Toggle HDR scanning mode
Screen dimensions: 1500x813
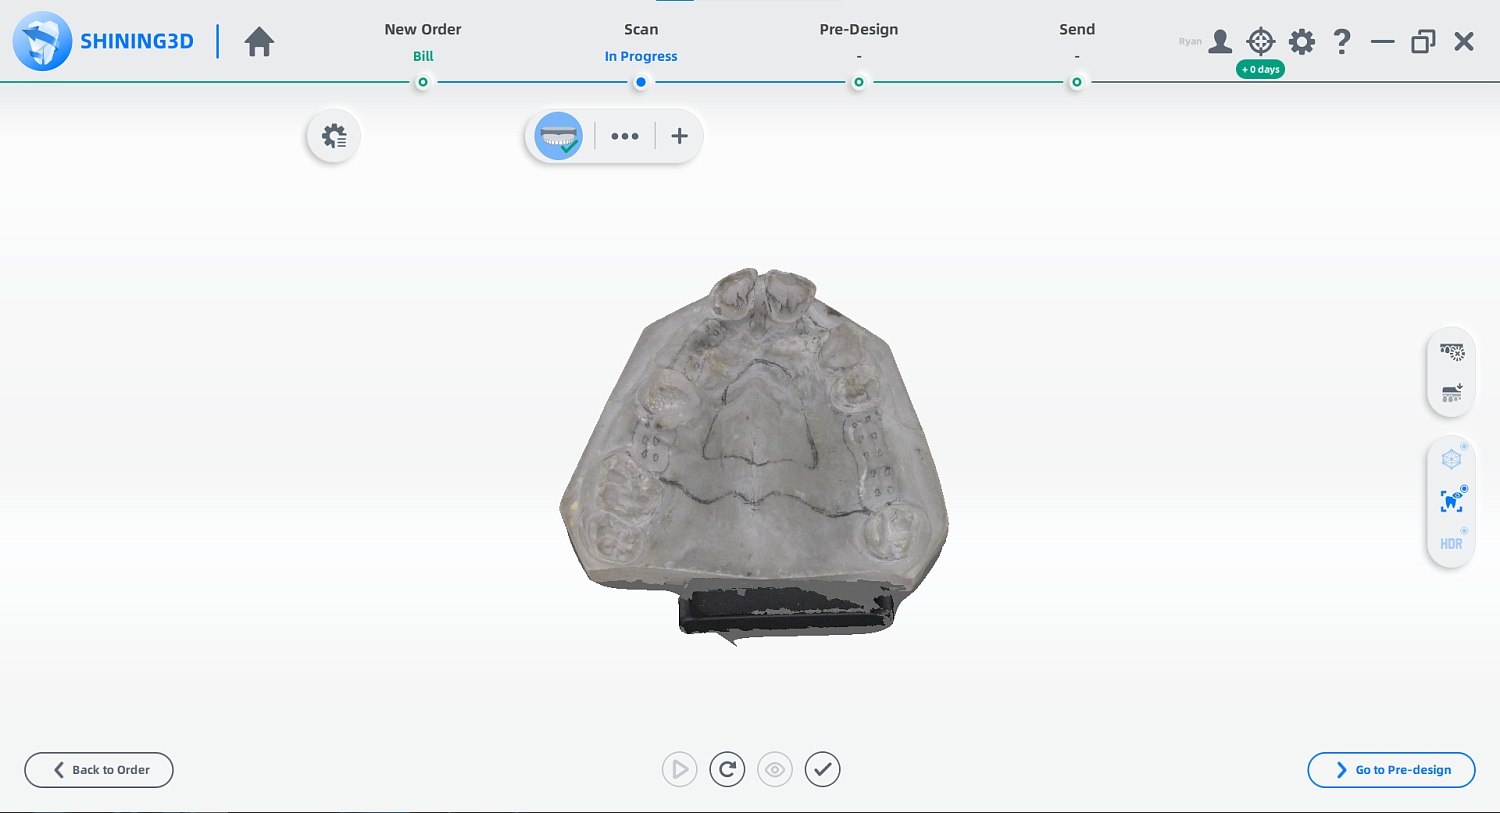[1451, 544]
